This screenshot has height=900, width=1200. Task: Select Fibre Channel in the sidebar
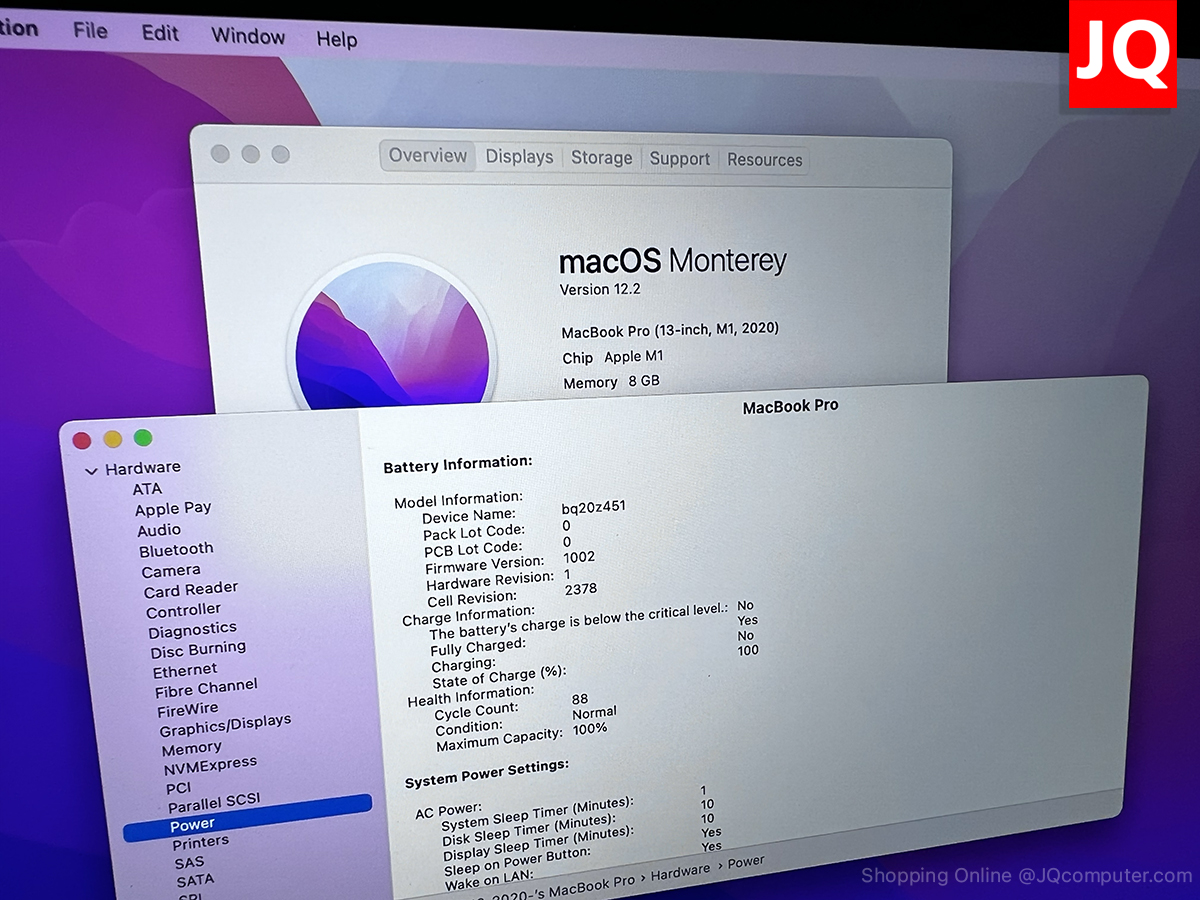click(206, 688)
